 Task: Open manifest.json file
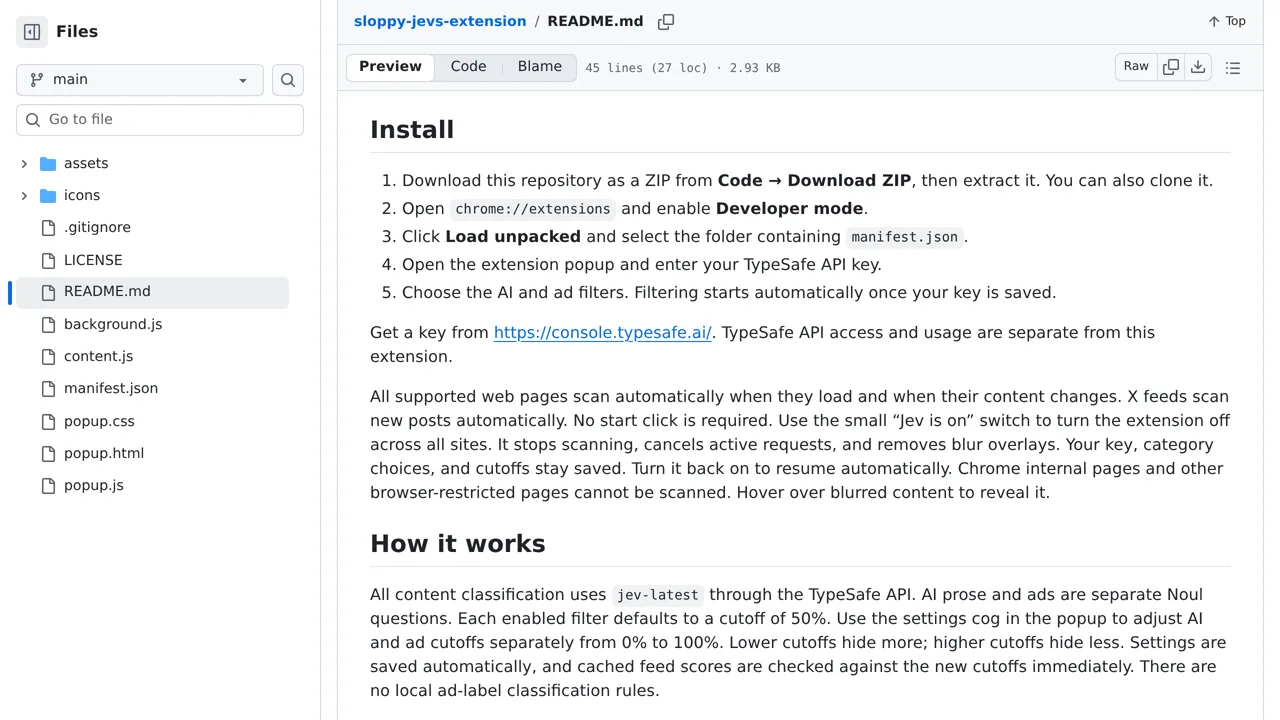tap(111, 388)
